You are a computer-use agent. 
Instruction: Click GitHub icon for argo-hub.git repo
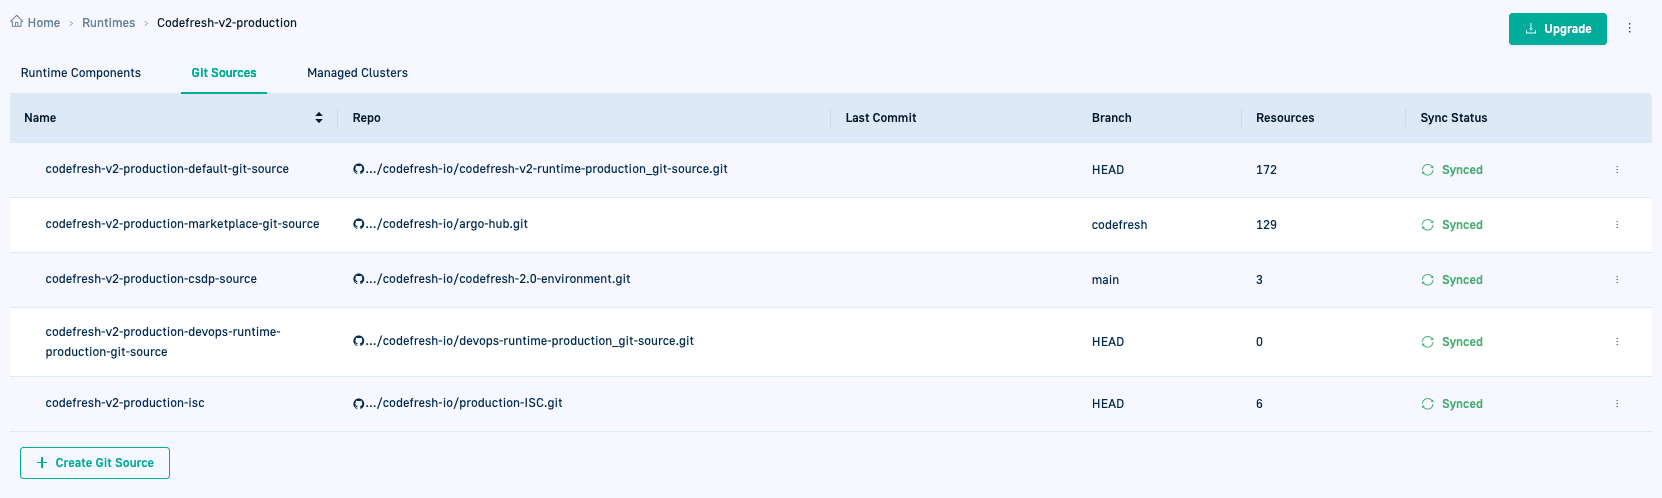point(358,224)
